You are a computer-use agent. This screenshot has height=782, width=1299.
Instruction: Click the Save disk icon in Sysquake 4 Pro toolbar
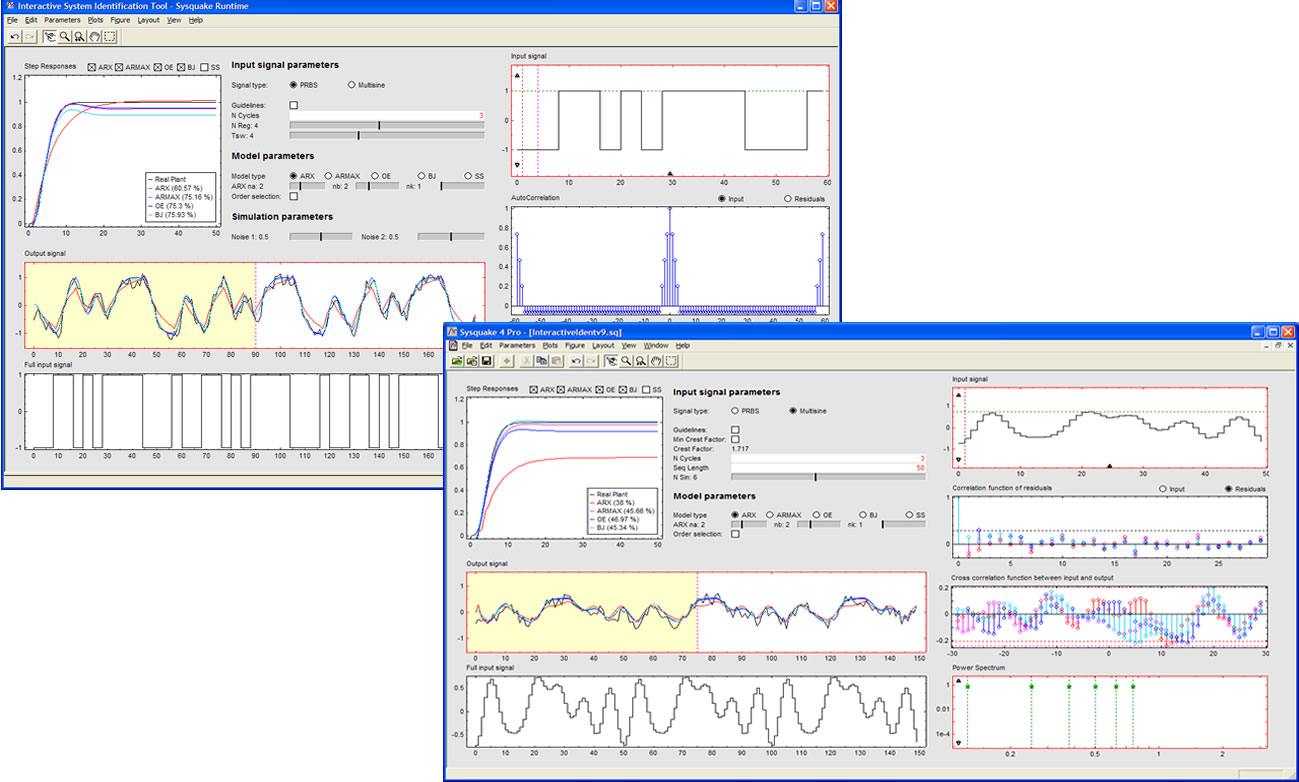pyautogui.click(x=486, y=360)
